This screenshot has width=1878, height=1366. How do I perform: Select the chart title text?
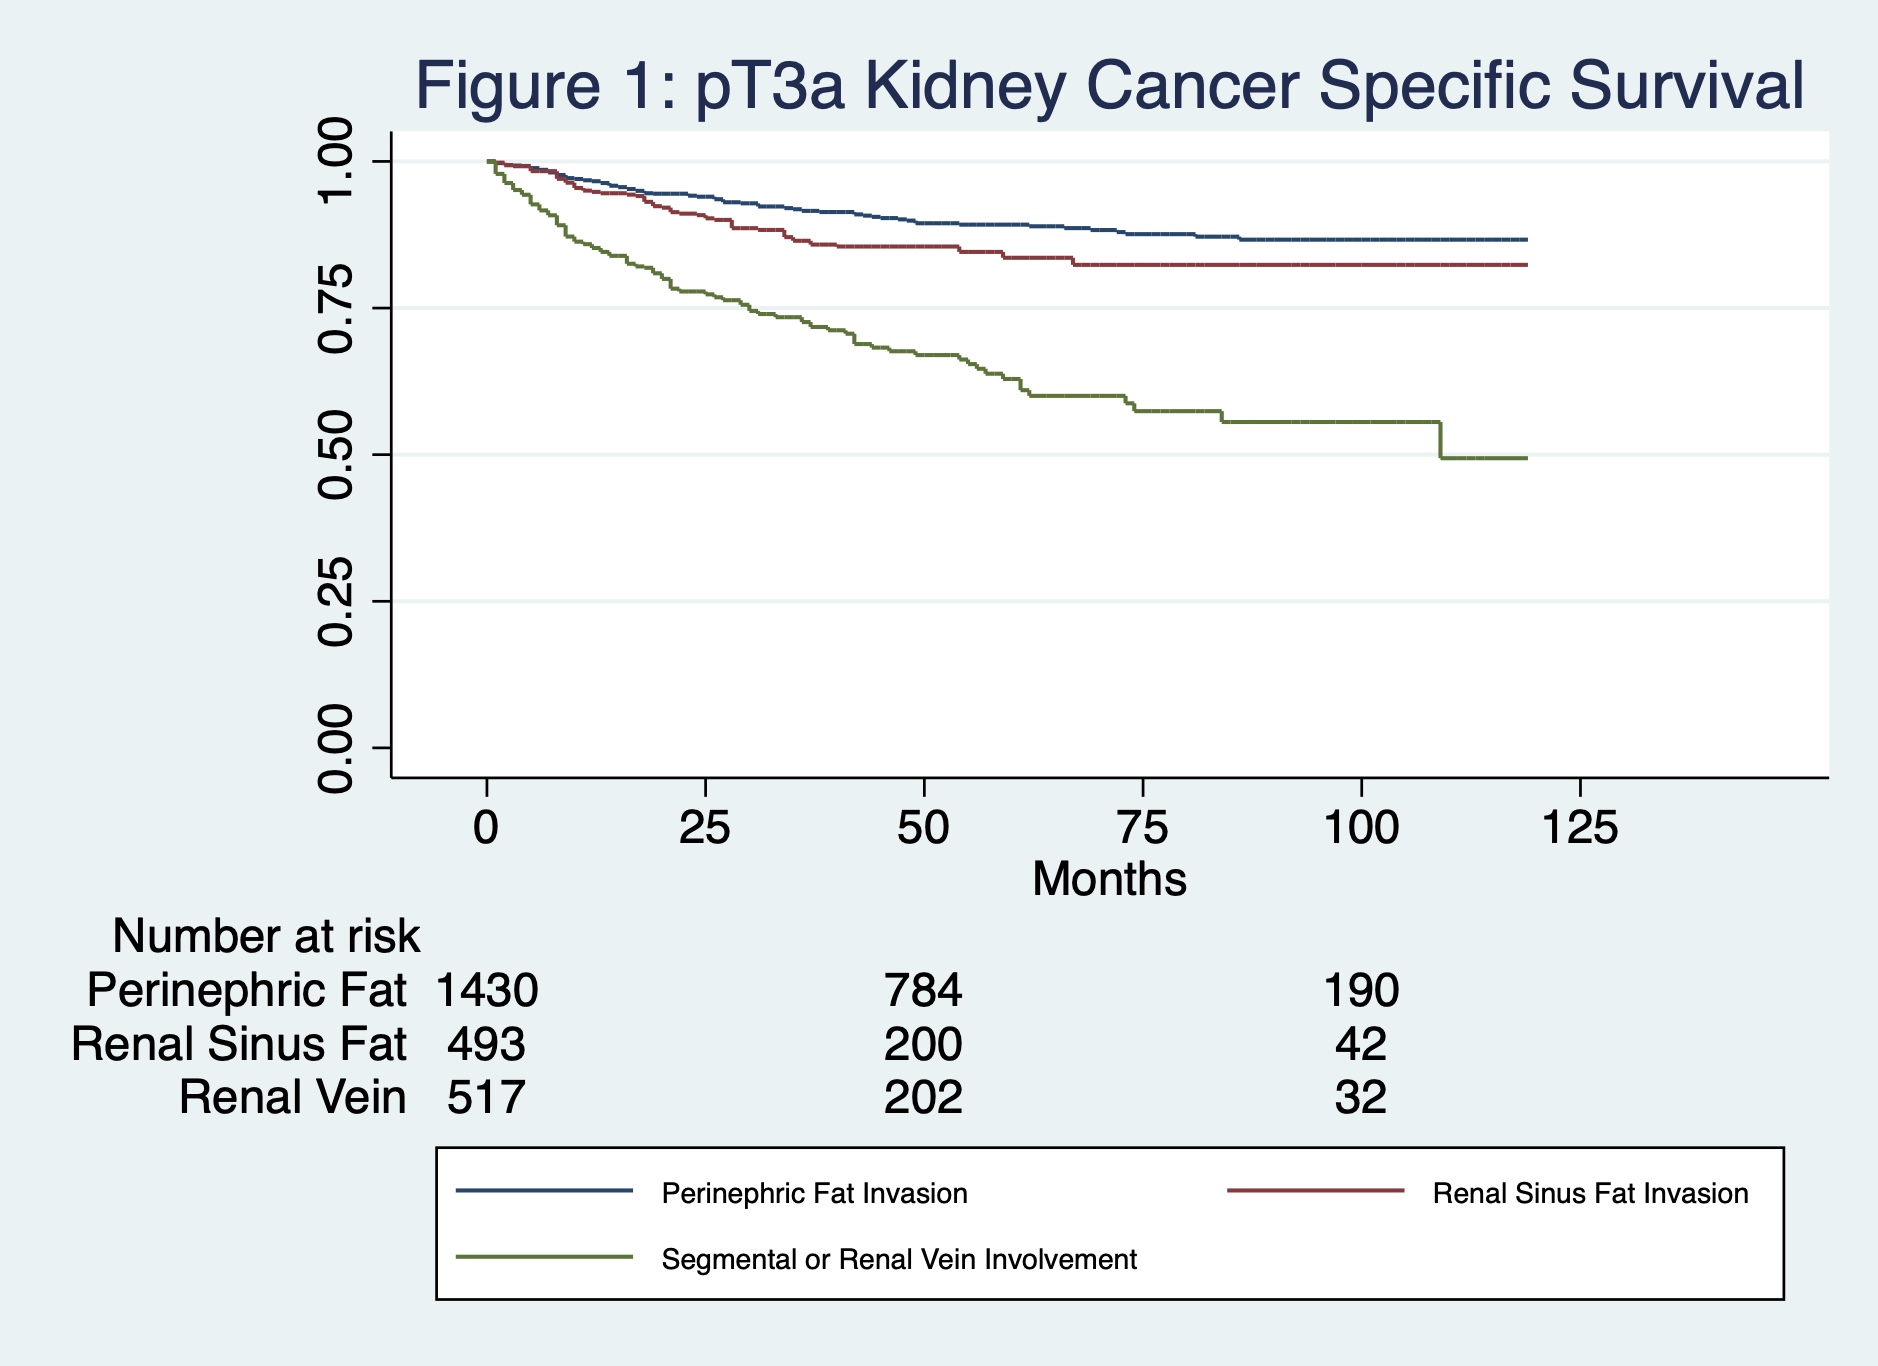pos(1109,86)
